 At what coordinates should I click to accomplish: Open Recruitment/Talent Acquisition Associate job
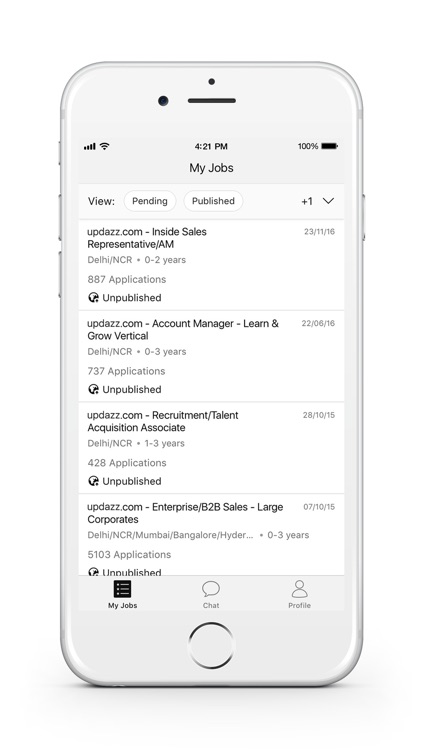[163, 421]
